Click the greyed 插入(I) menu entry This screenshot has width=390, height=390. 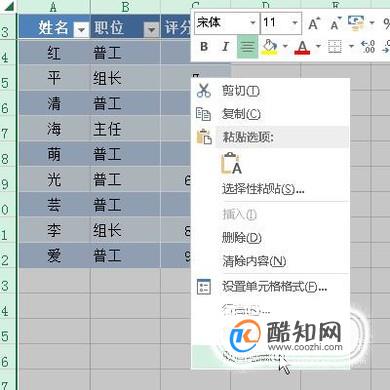click(240, 214)
